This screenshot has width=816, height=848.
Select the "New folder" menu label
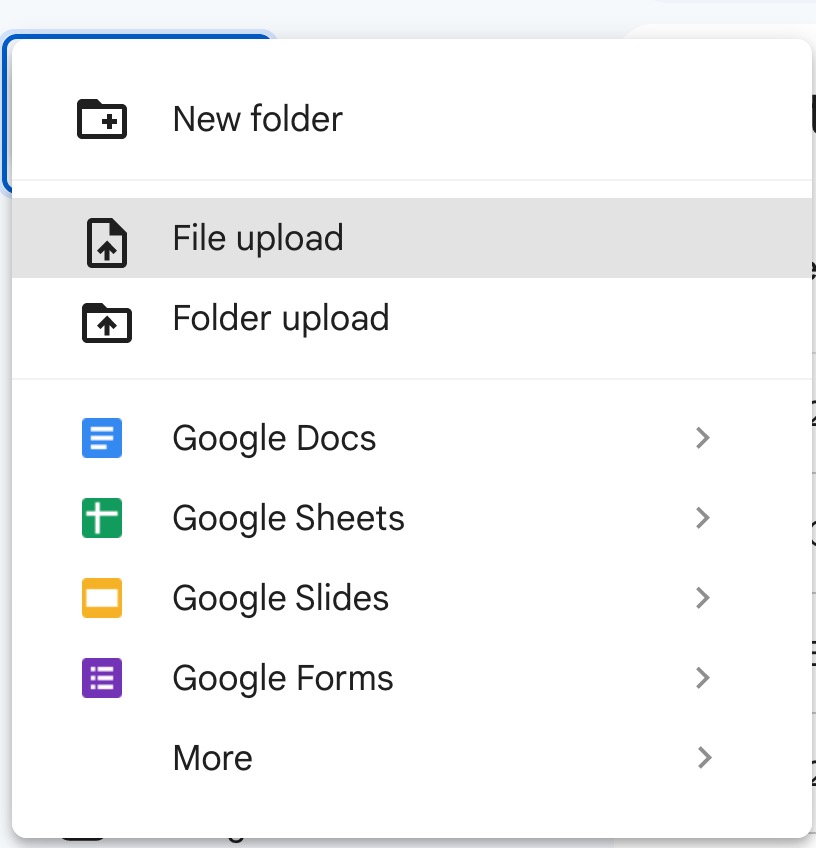coord(257,119)
